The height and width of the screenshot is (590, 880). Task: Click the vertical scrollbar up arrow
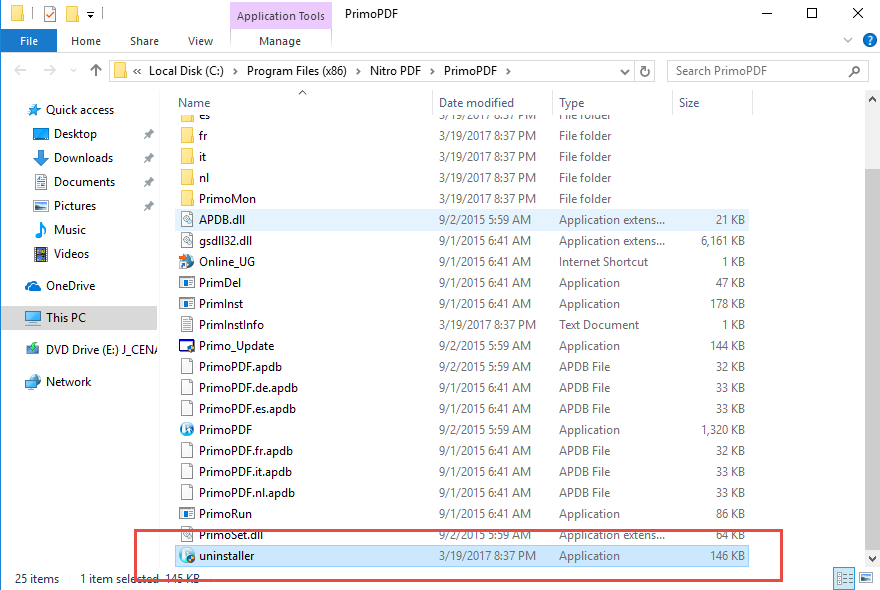tap(872, 99)
